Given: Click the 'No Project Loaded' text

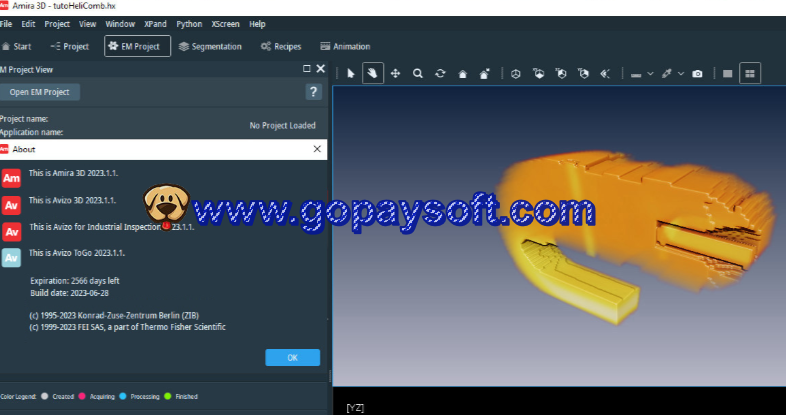Looking at the screenshot, I should pos(283,126).
